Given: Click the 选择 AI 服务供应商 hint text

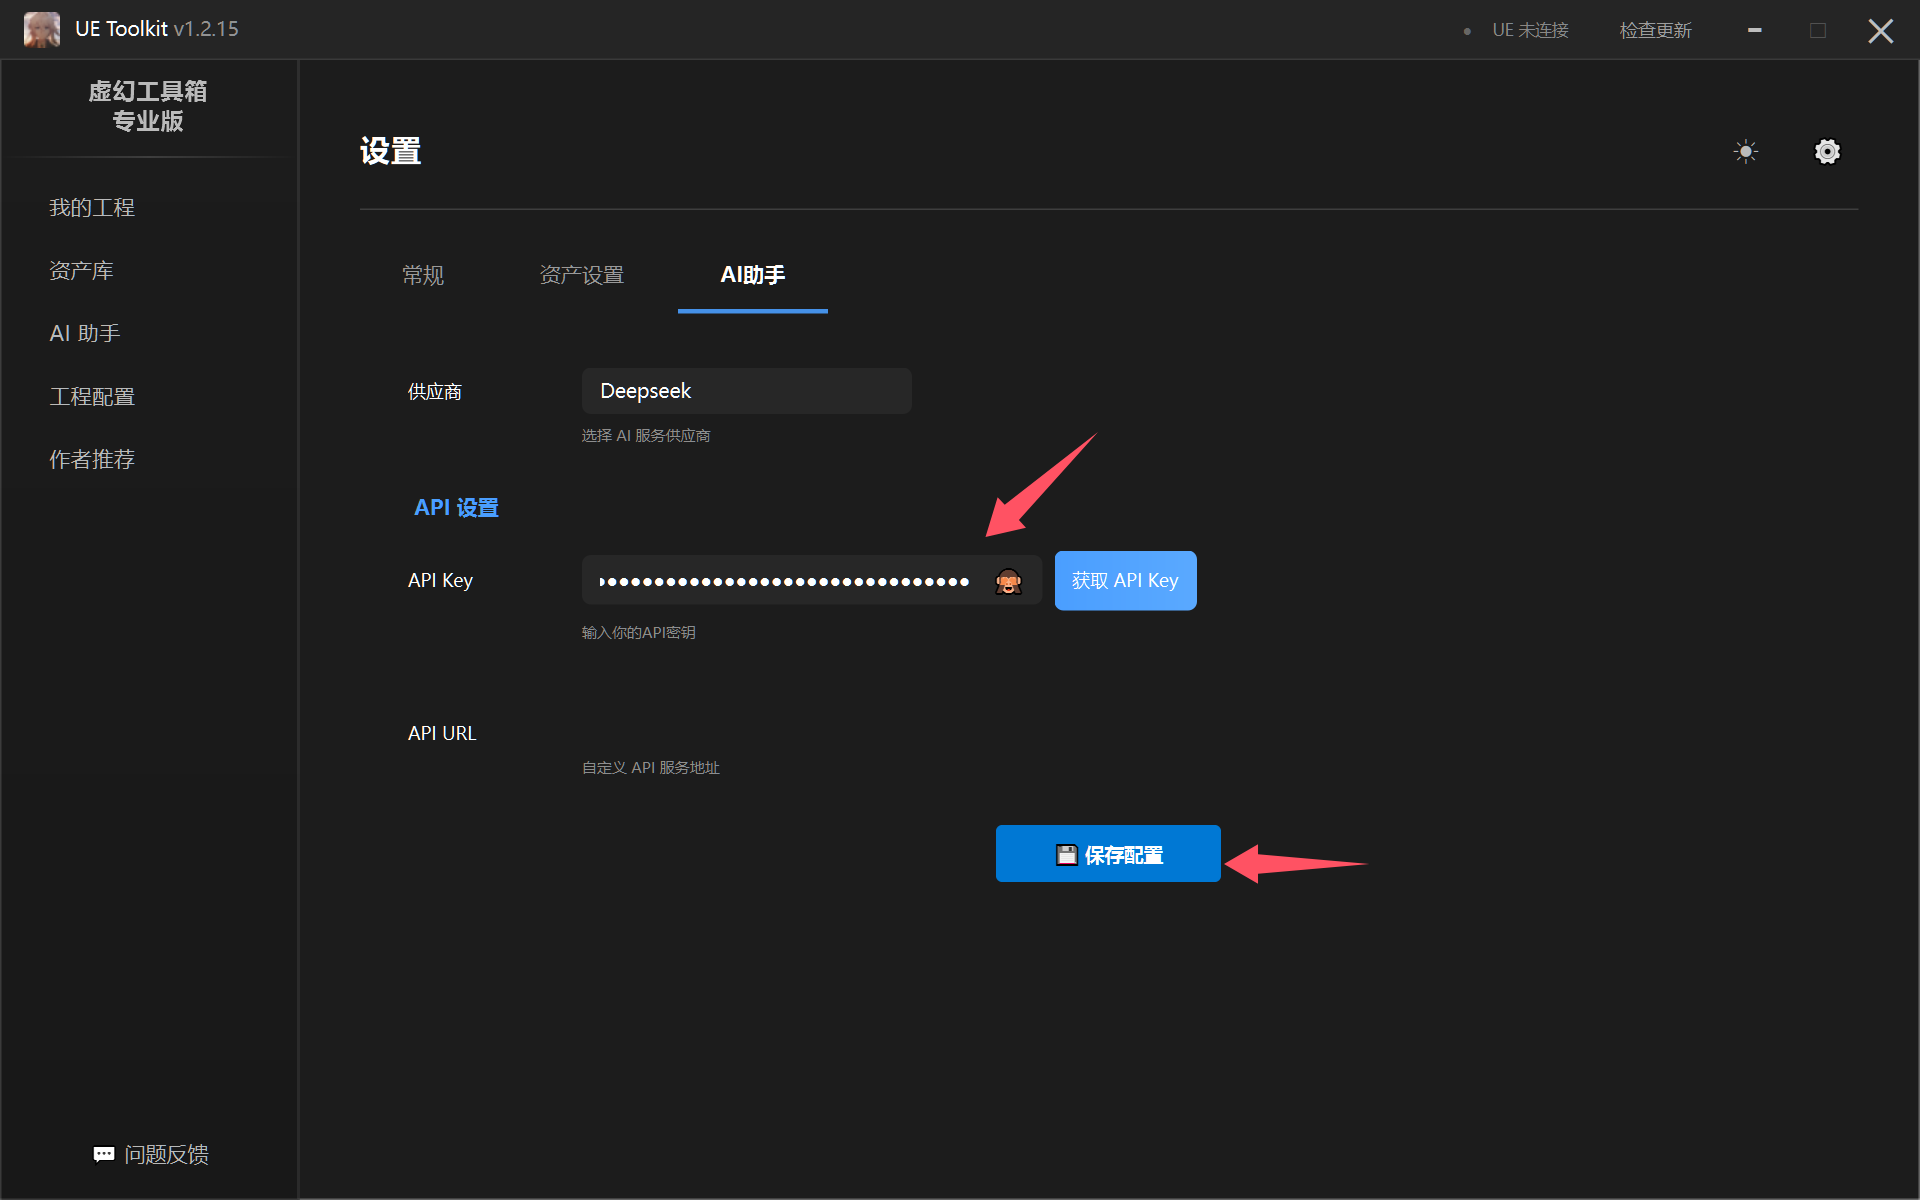Looking at the screenshot, I should (x=646, y=436).
